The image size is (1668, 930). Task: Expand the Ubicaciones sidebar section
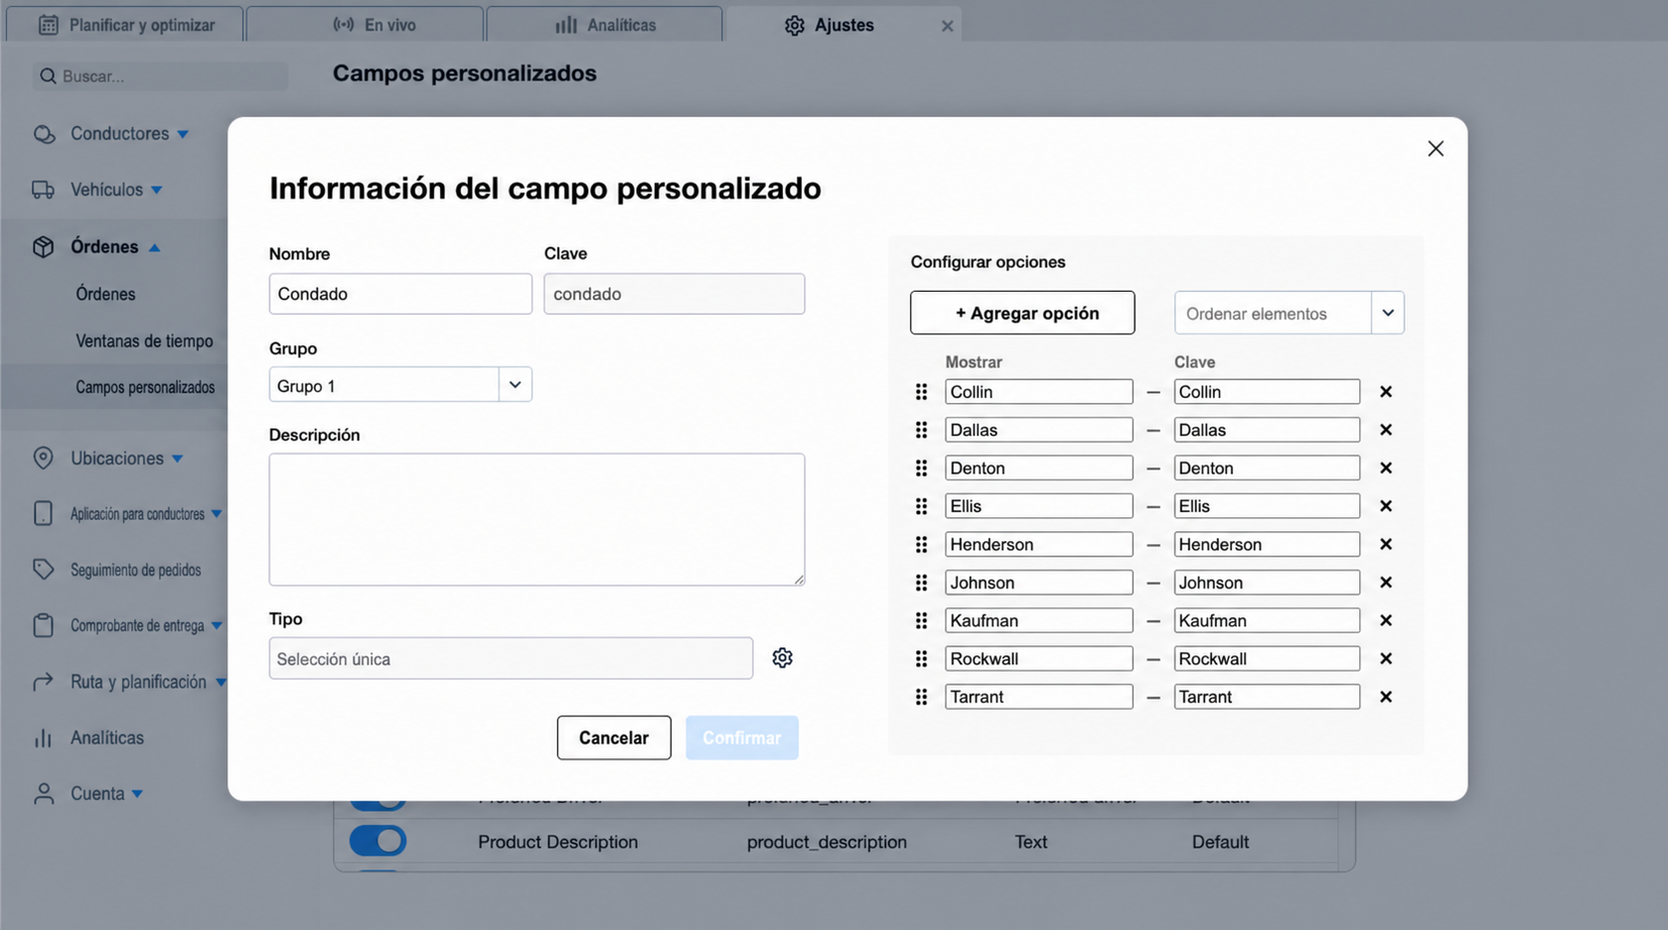[x=177, y=459]
